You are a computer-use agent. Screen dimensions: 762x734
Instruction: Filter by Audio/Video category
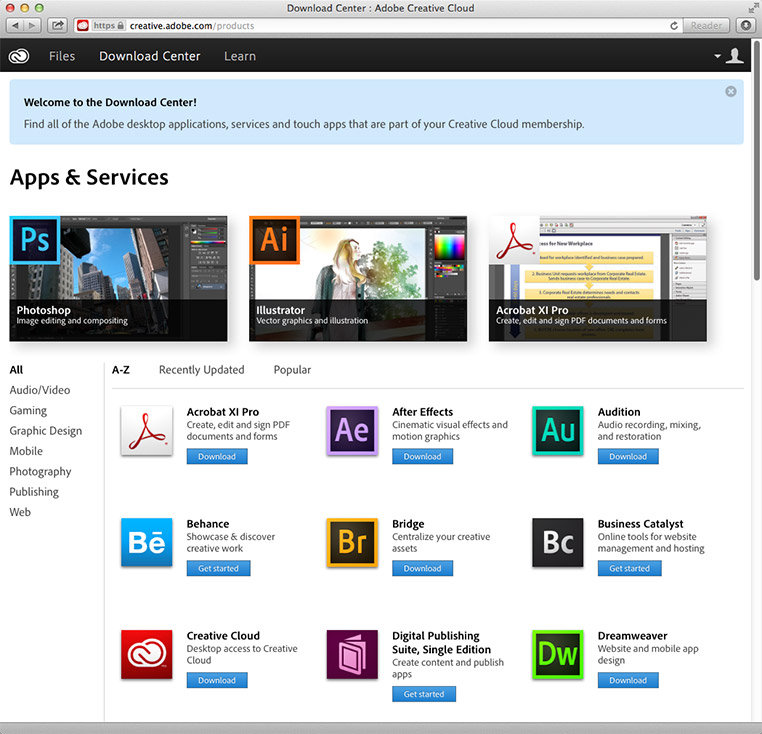(x=40, y=390)
